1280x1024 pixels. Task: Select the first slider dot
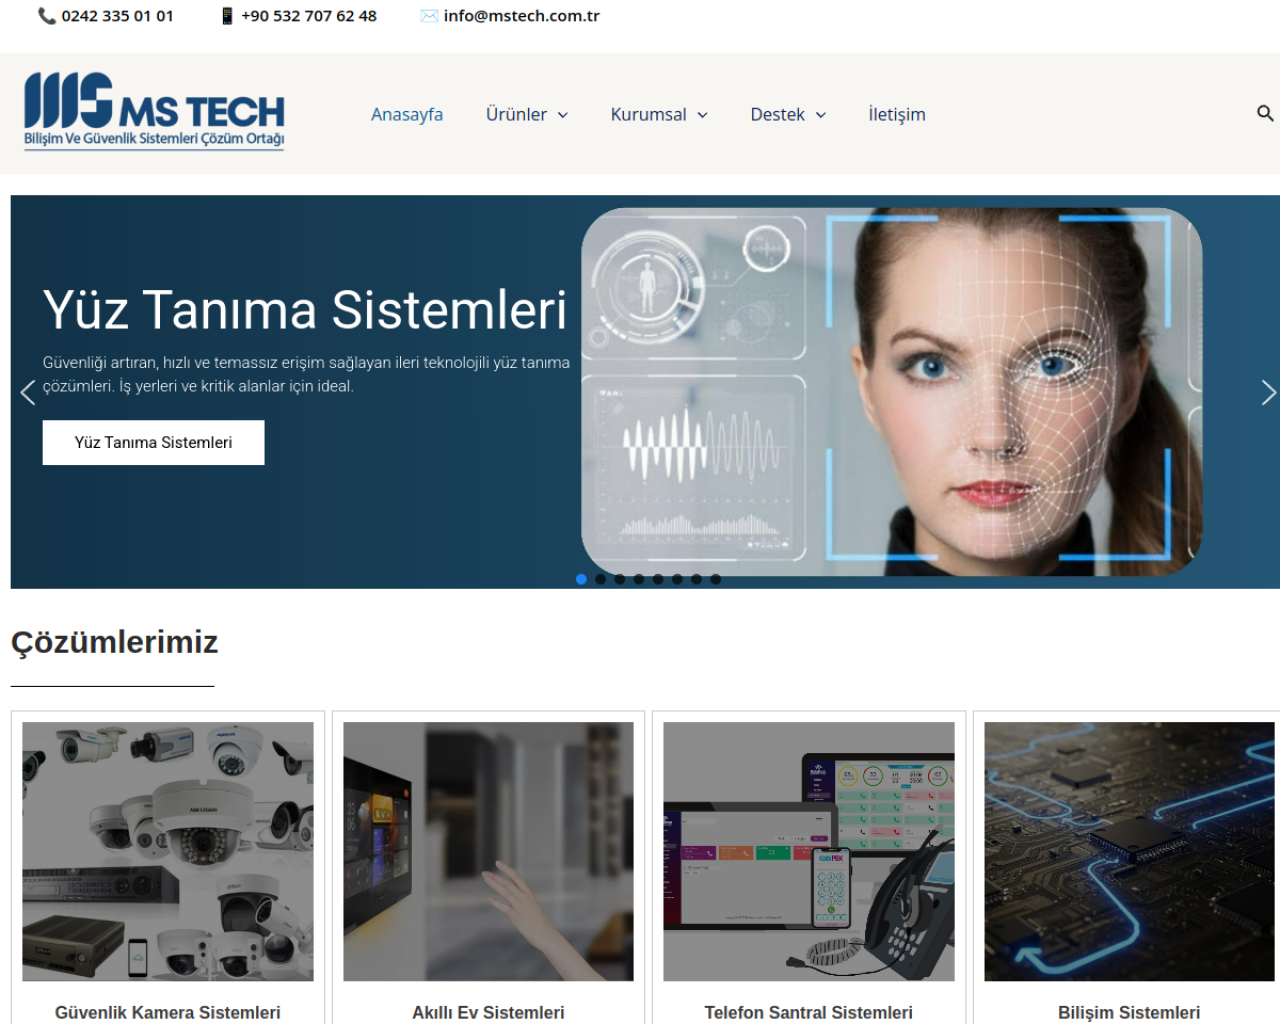581,579
